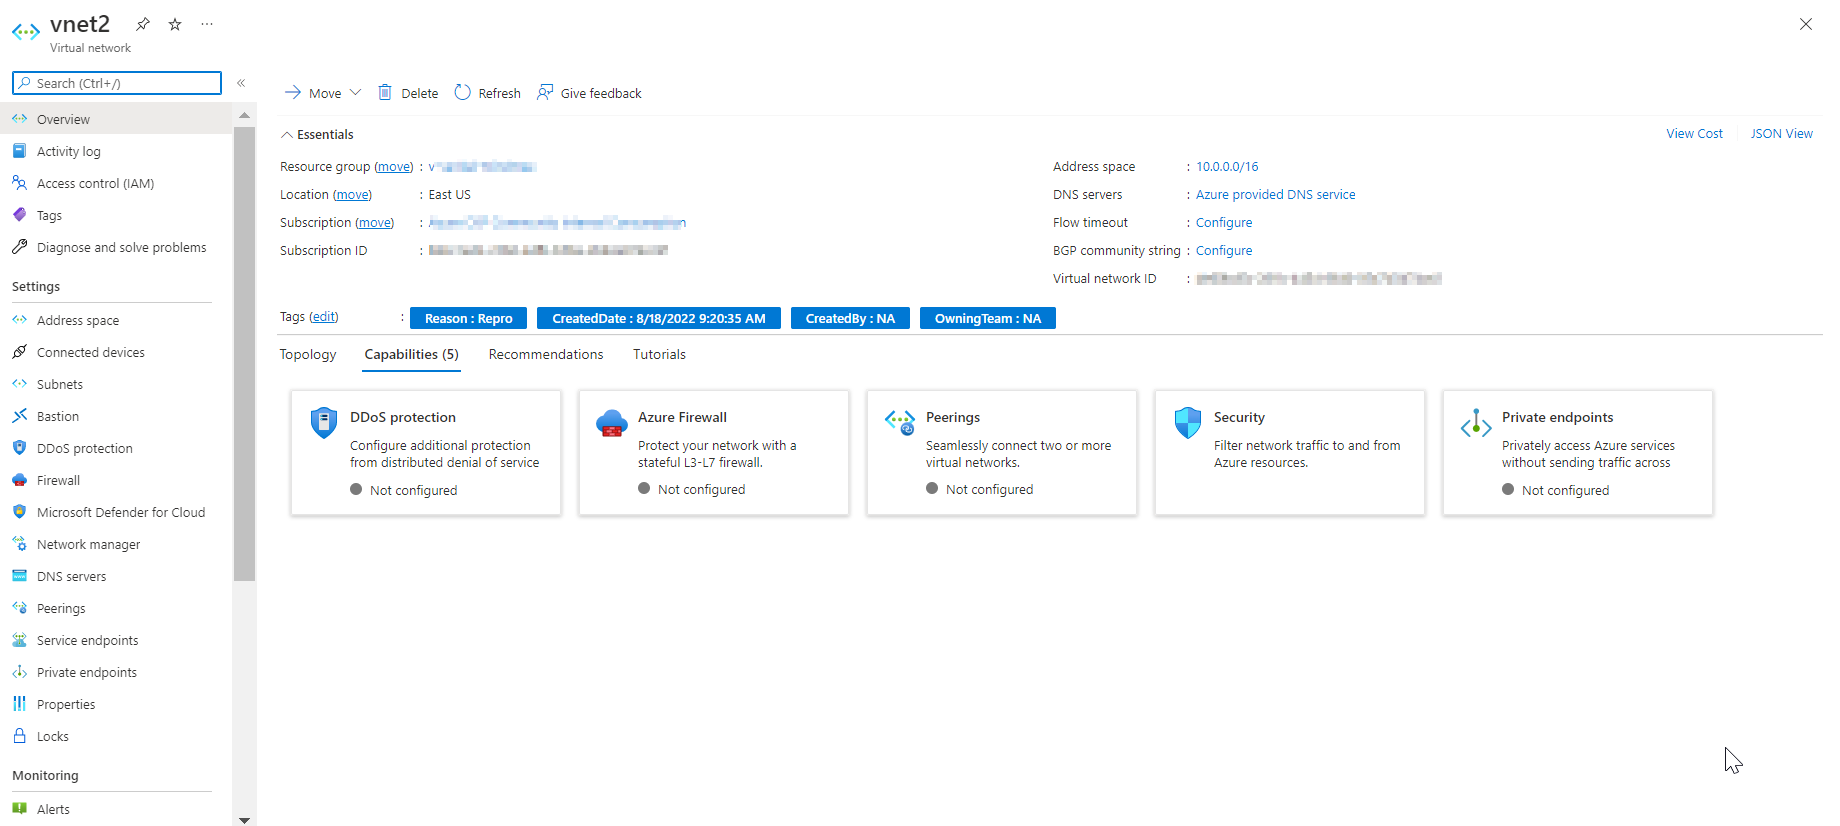The height and width of the screenshot is (826, 1840).
Task: Open the Move dropdown arrow
Action: tap(355, 93)
